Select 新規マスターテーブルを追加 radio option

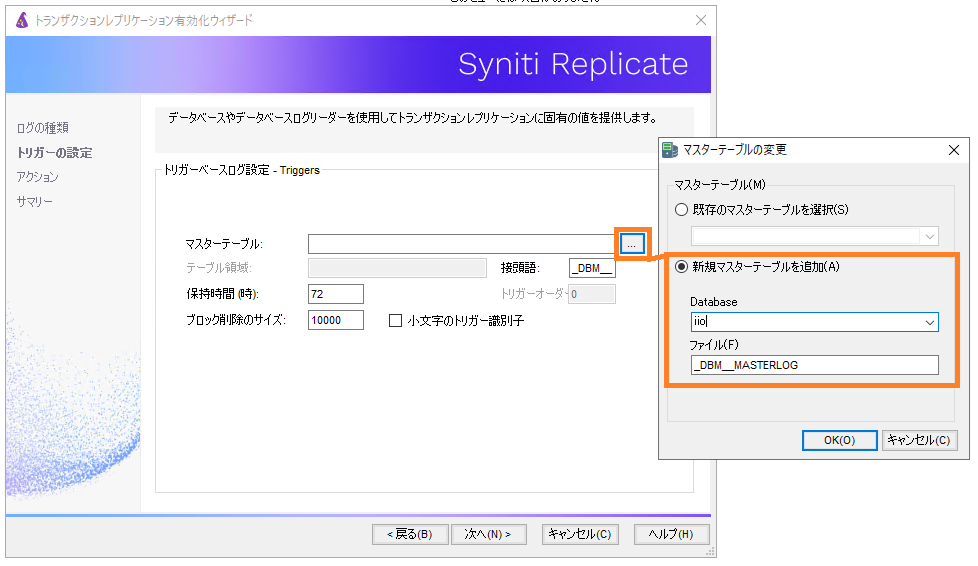pyautogui.click(x=682, y=267)
